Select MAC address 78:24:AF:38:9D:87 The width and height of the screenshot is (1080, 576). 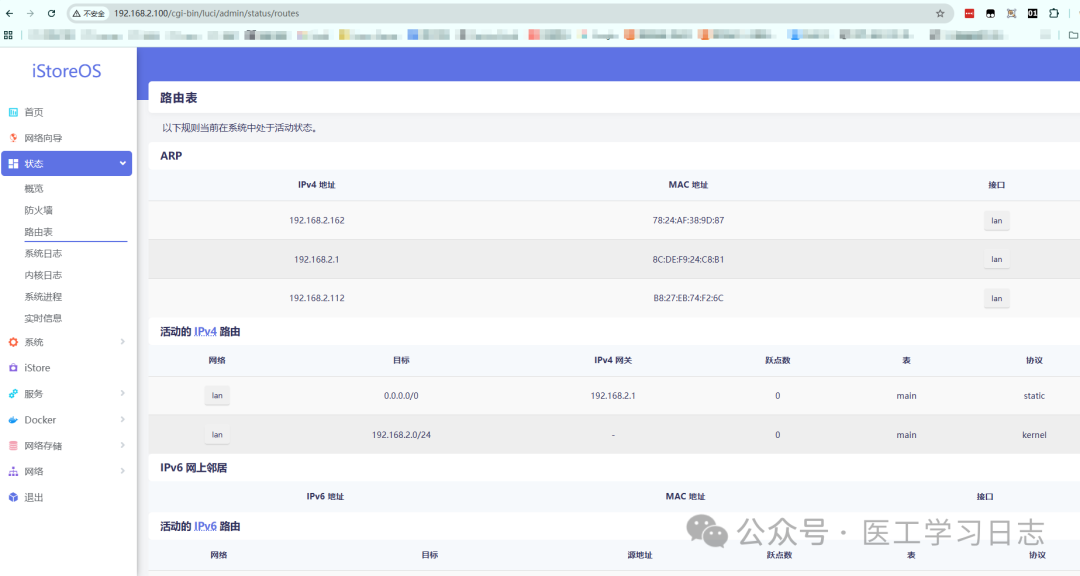[x=688, y=220]
